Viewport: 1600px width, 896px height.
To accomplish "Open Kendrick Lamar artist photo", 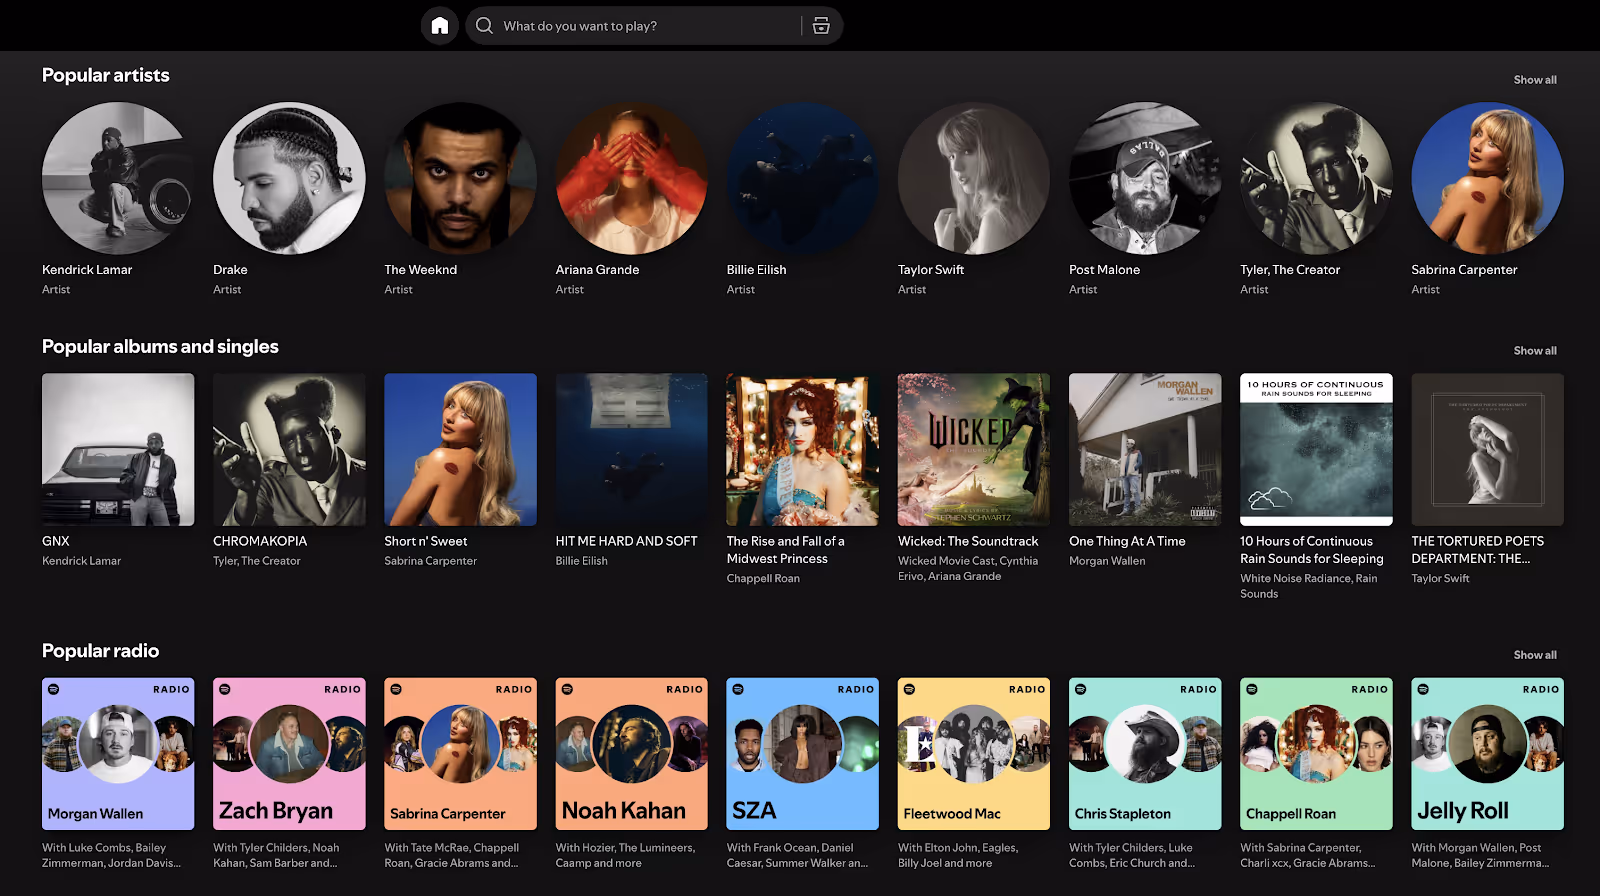I will coord(118,178).
